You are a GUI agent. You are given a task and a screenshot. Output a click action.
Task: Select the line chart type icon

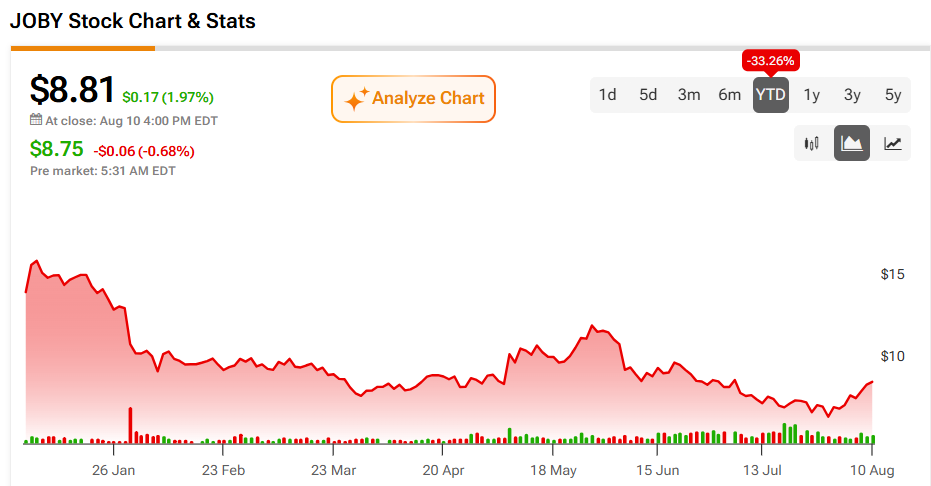[x=892, y=143]
